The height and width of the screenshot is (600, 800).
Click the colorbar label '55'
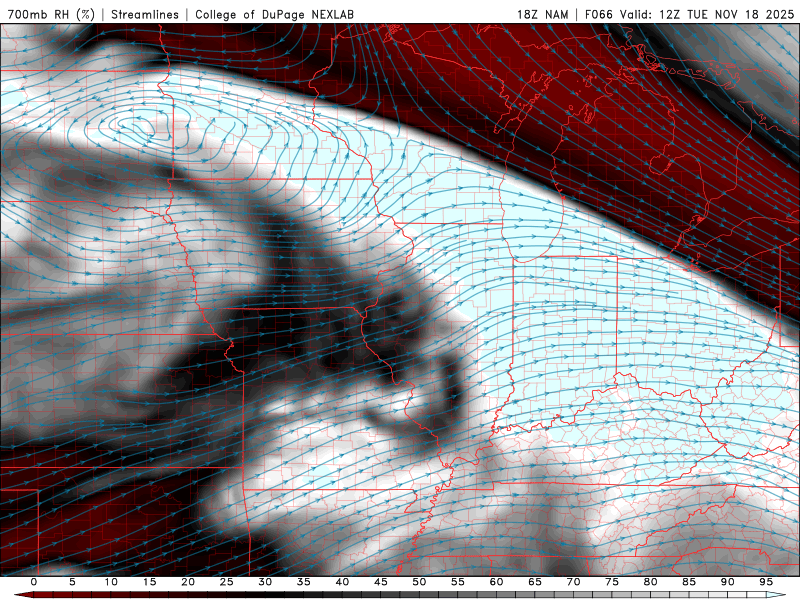458,582
